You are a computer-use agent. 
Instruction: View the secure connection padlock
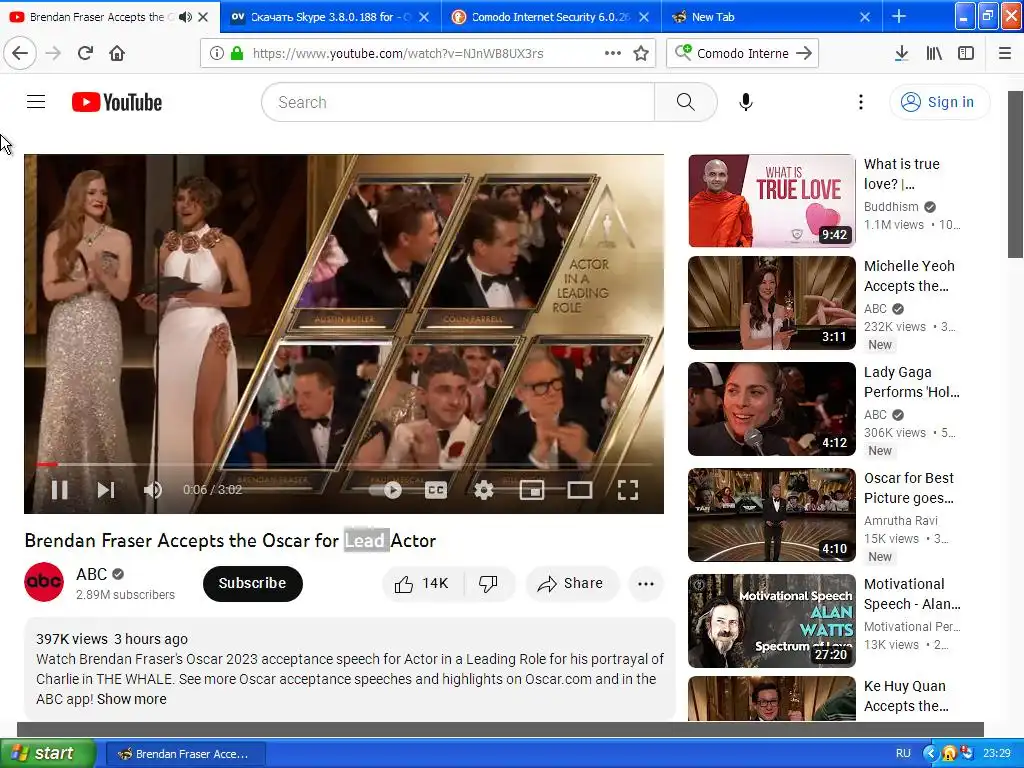pyautogui.click(x=236, y=54)
